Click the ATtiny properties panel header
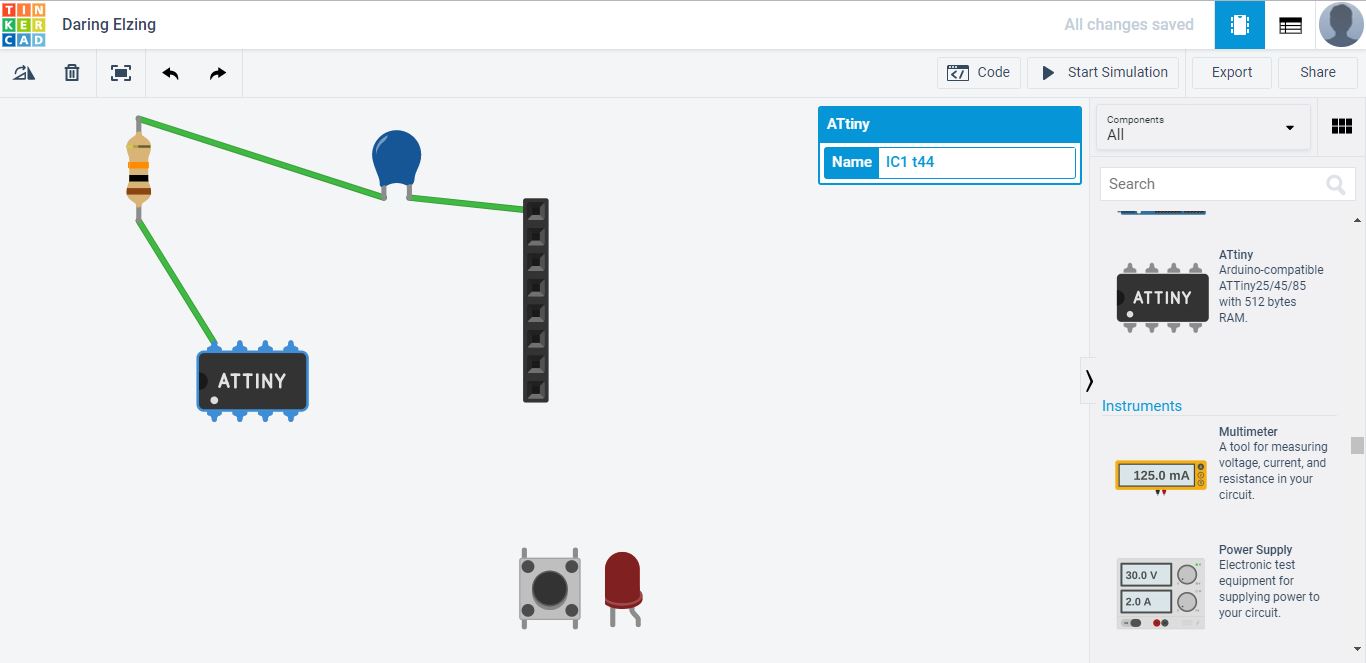The image size is (1366, 663). pos(950,124)
